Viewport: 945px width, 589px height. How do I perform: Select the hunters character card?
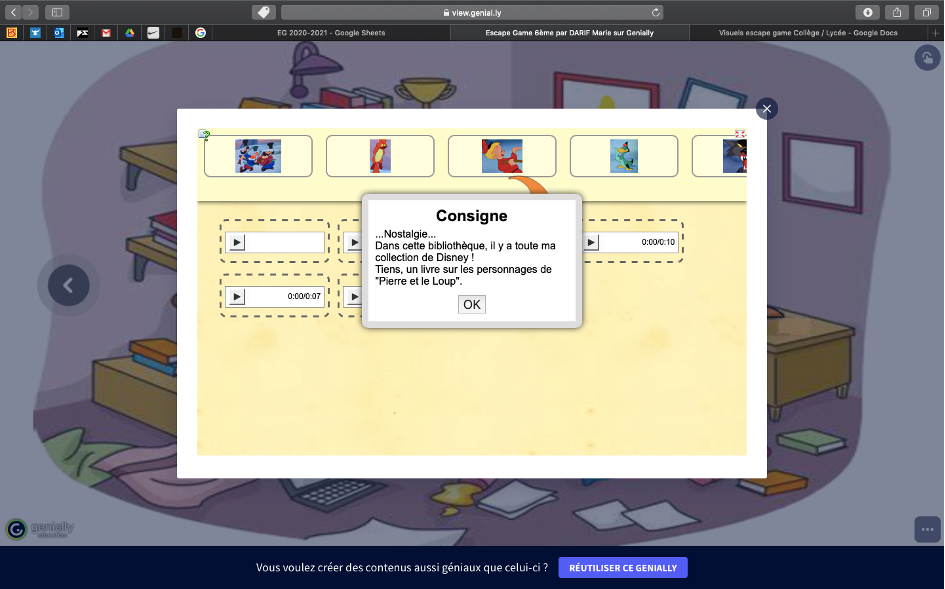(x=258, y=156)
